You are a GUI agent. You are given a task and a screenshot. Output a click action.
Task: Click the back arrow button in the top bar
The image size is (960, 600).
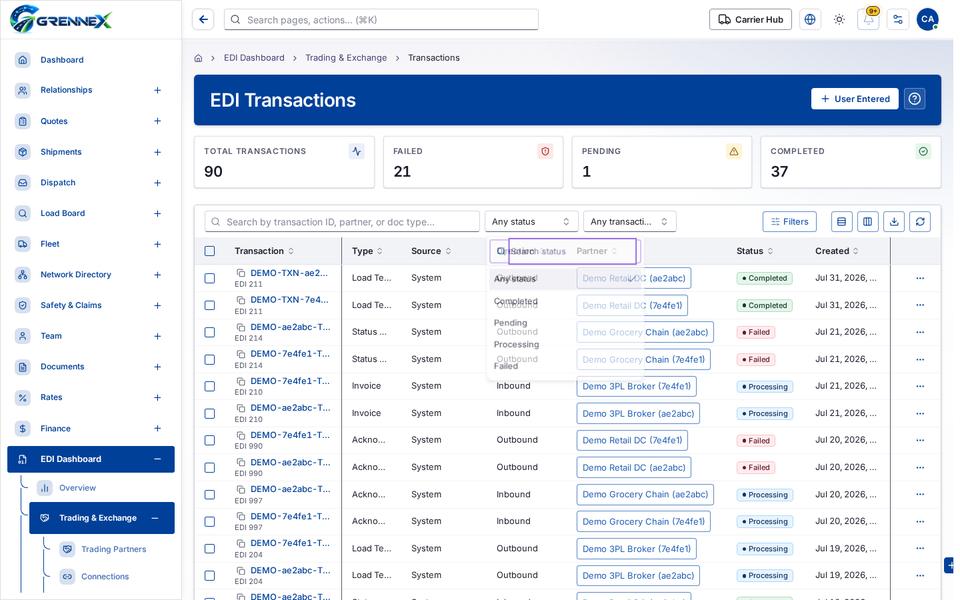tap(203, 20)
